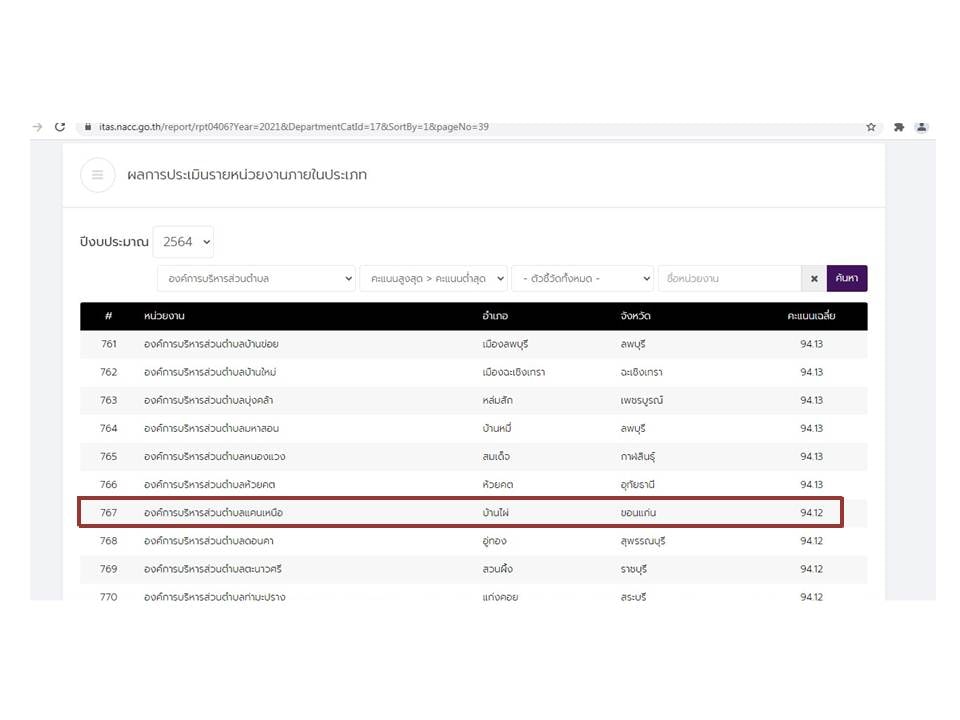This screenshot has height=720, width=960.
Task: Click score 94.12 in row 767
Action: coord(811,512)
